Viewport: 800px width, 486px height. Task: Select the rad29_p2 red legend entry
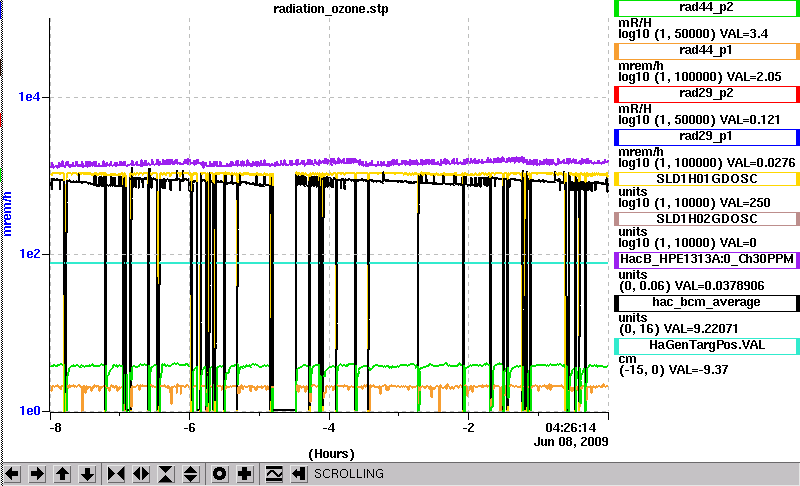click(x=707, y=94)
